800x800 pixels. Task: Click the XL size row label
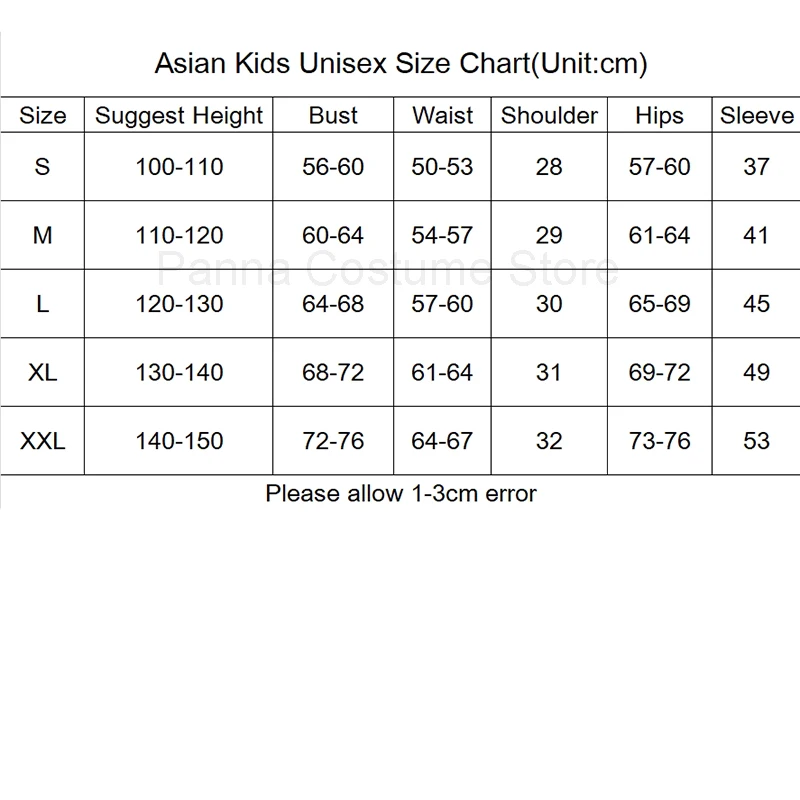tap(42, 372)
